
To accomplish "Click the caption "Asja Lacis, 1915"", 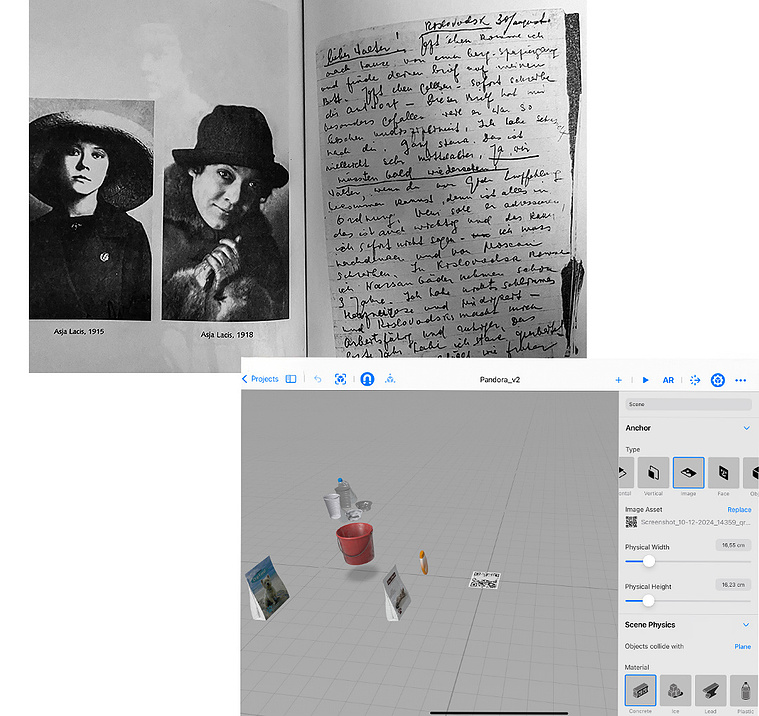I will point(79,332).
